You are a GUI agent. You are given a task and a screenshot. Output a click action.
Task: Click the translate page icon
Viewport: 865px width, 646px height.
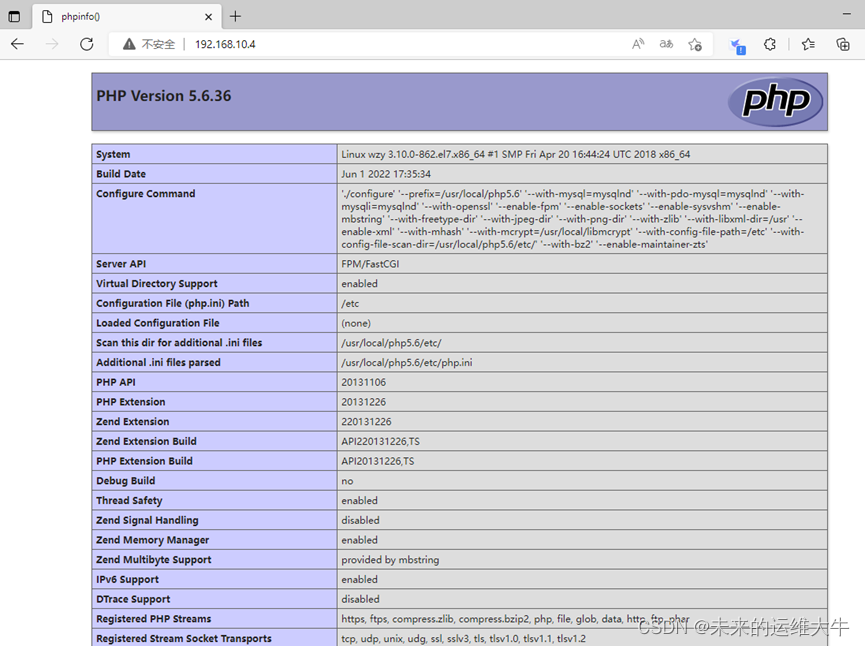pos(666,44)
